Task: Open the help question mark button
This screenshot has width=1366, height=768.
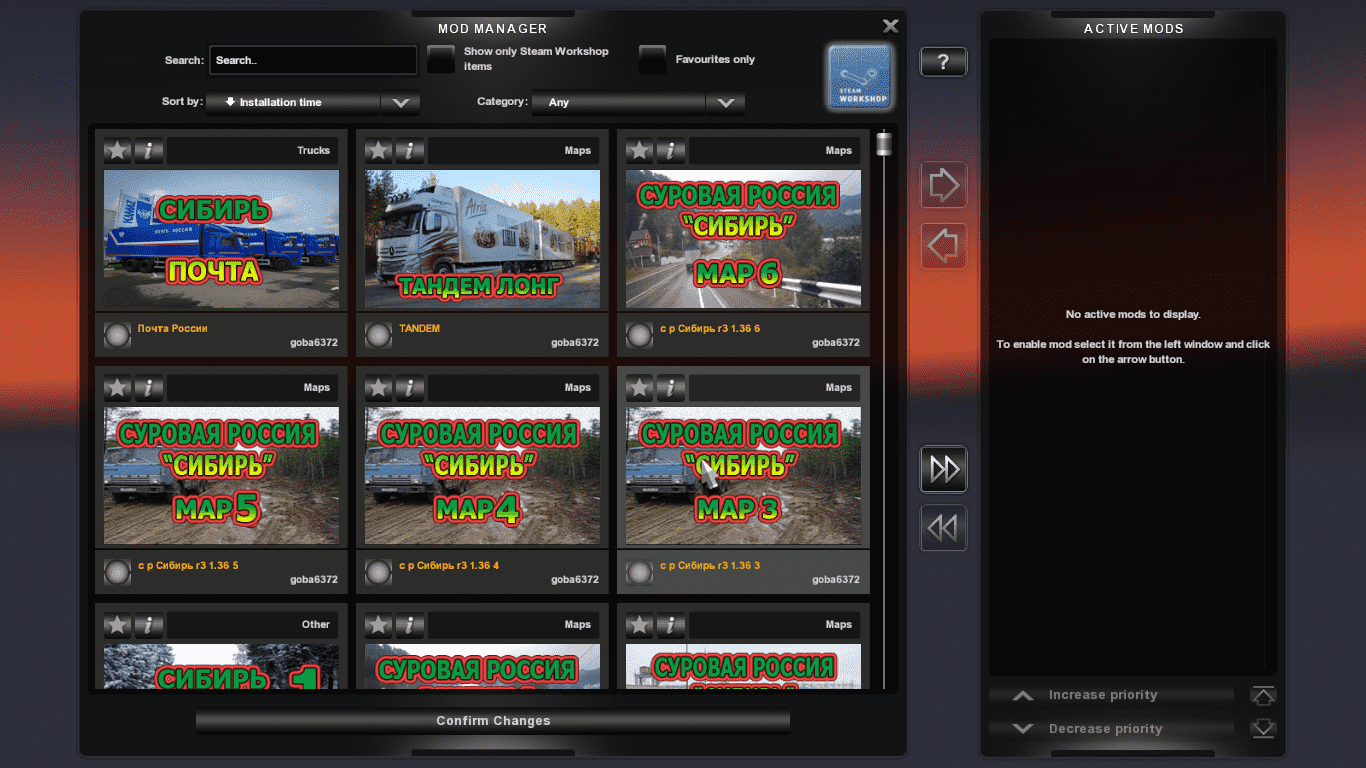Action: pyautogui.click(x=943, y=62)
